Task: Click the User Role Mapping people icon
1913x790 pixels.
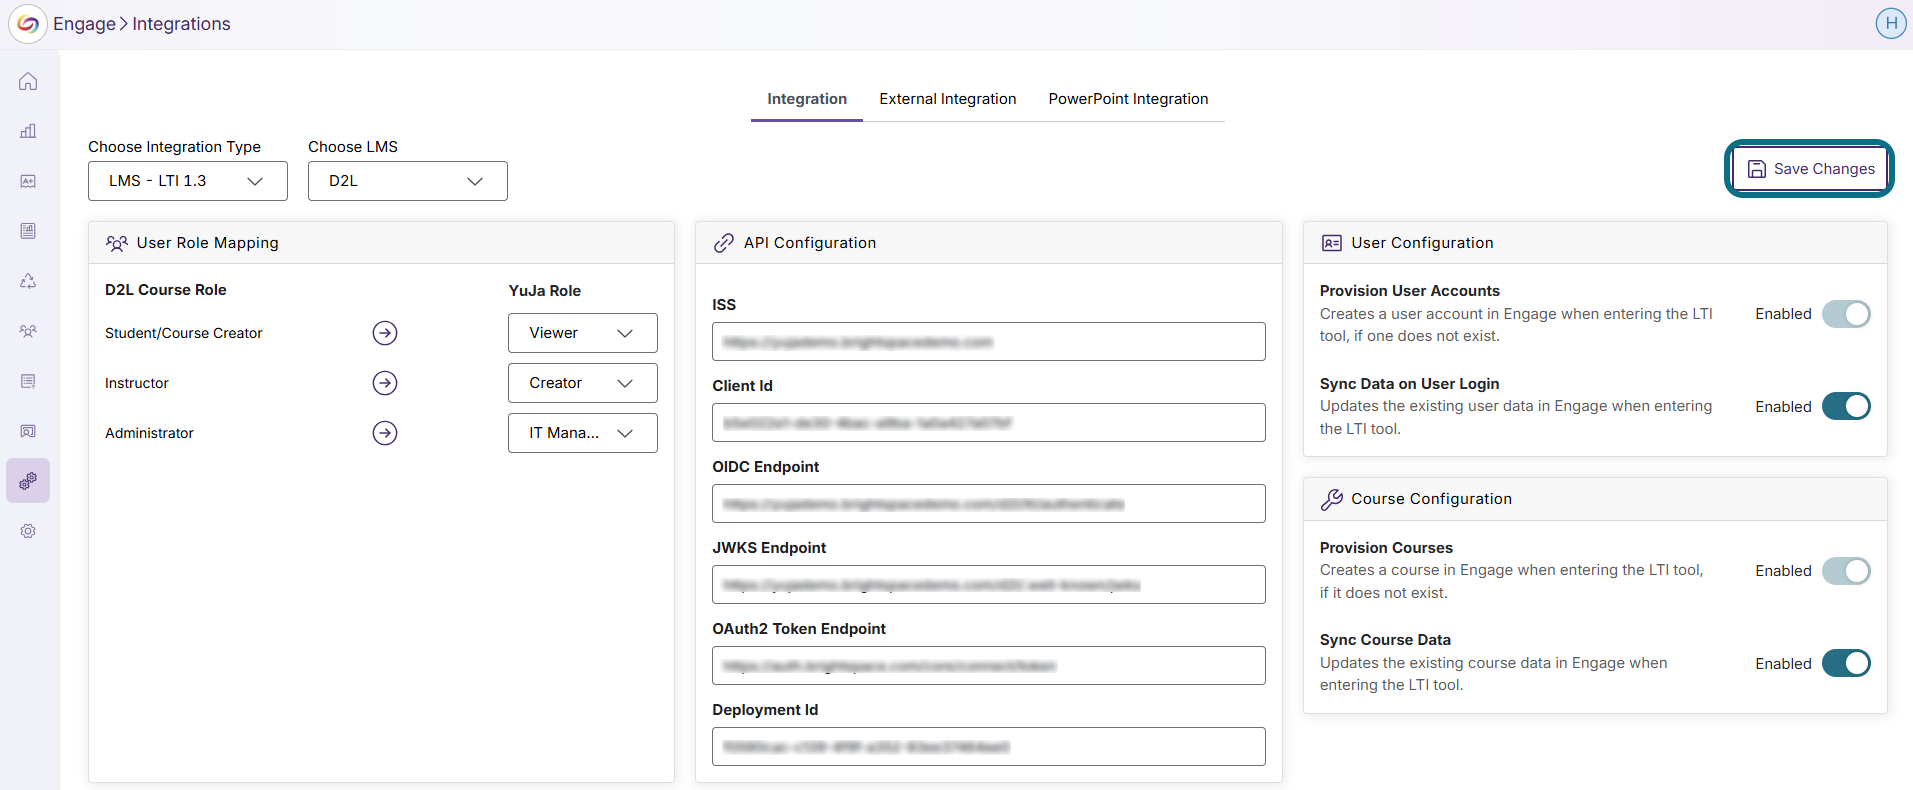Action: tap(117, 243)
